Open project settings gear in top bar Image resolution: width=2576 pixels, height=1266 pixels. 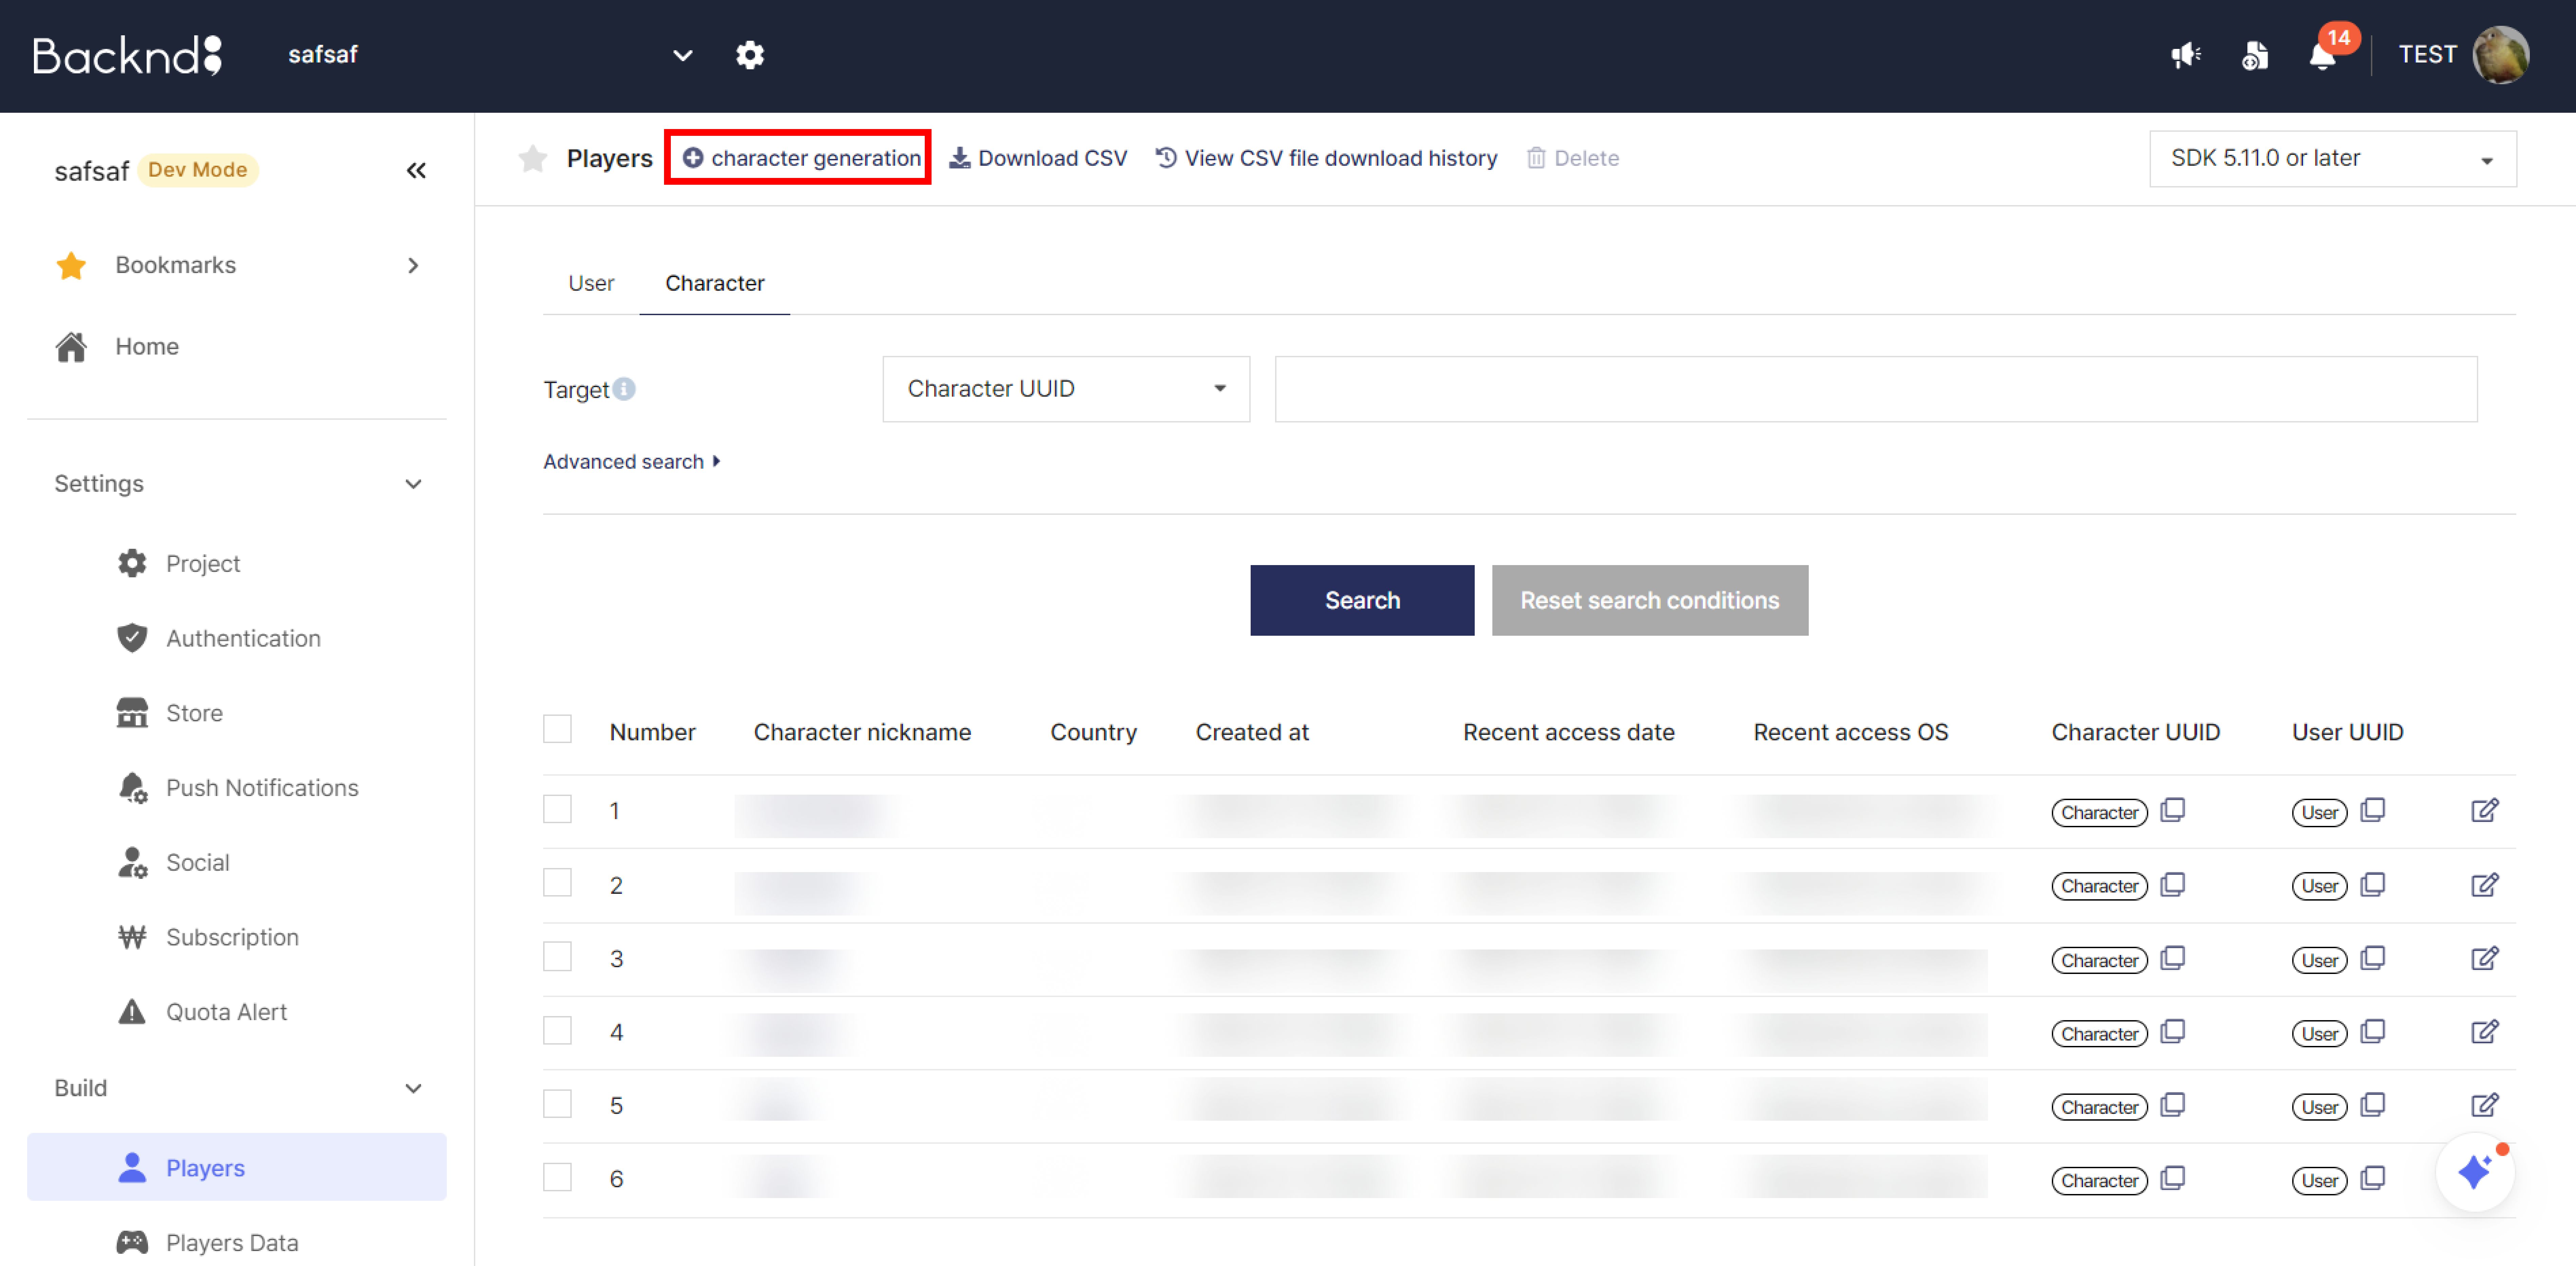[x=750, y=55]
